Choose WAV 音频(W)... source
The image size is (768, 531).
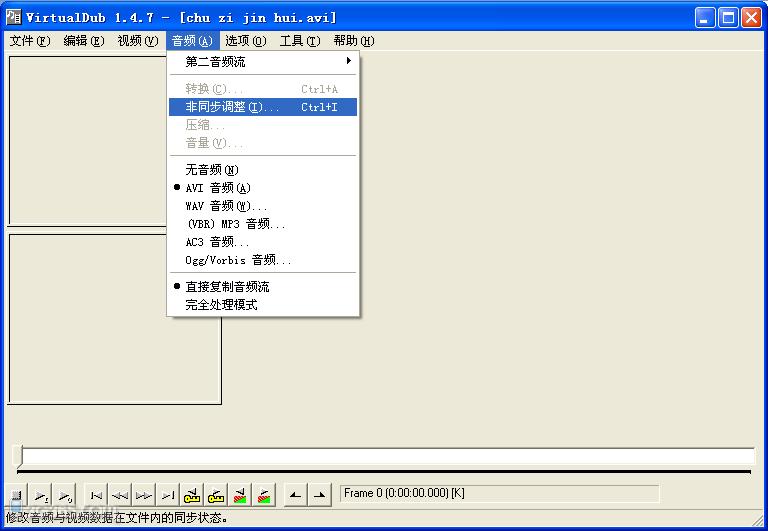pyautogui.click(x=263, y=206)
